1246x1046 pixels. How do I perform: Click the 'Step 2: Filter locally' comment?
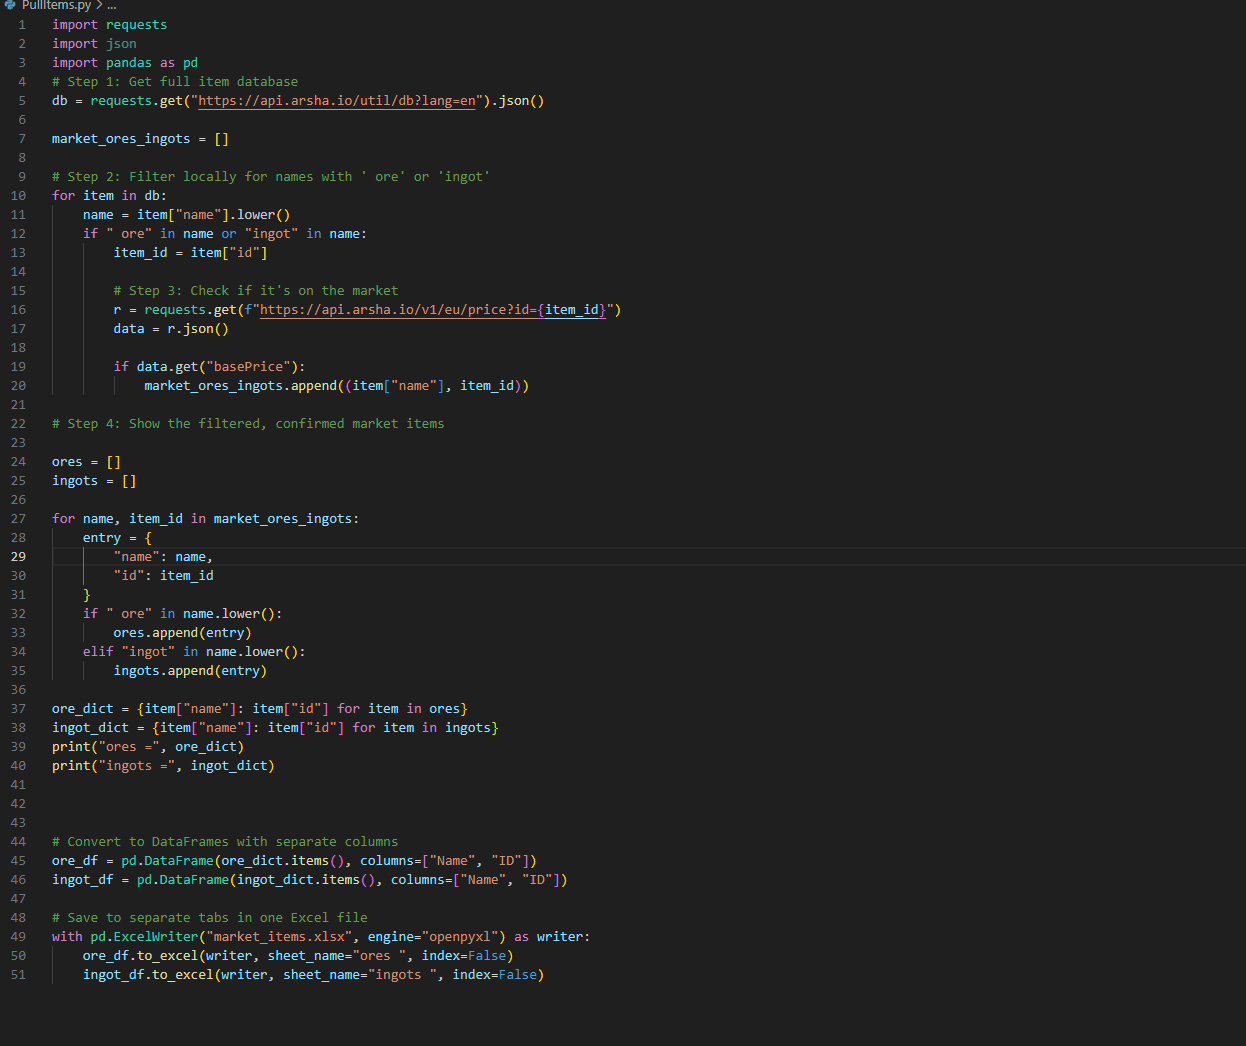click(x=271, y=177)
